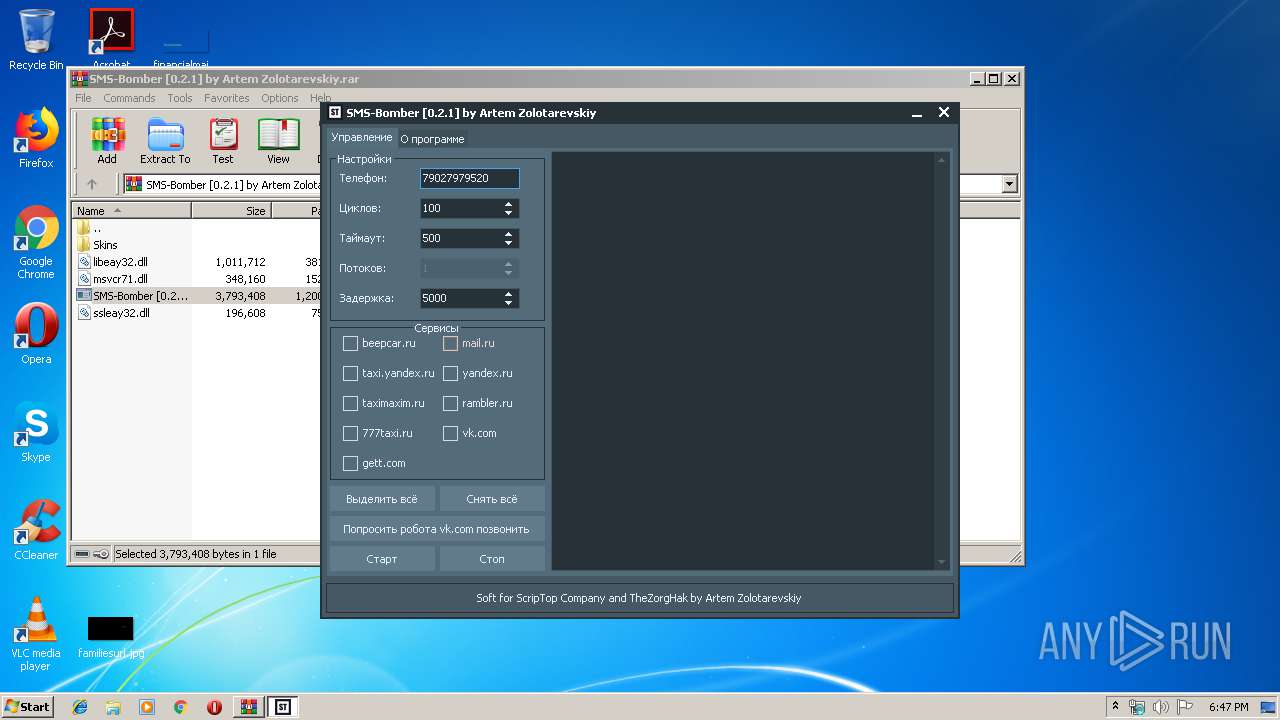This screenshot has width=1280, height=720.
Task: Decrease the Циклов value with down arrow
Action: 509,213
